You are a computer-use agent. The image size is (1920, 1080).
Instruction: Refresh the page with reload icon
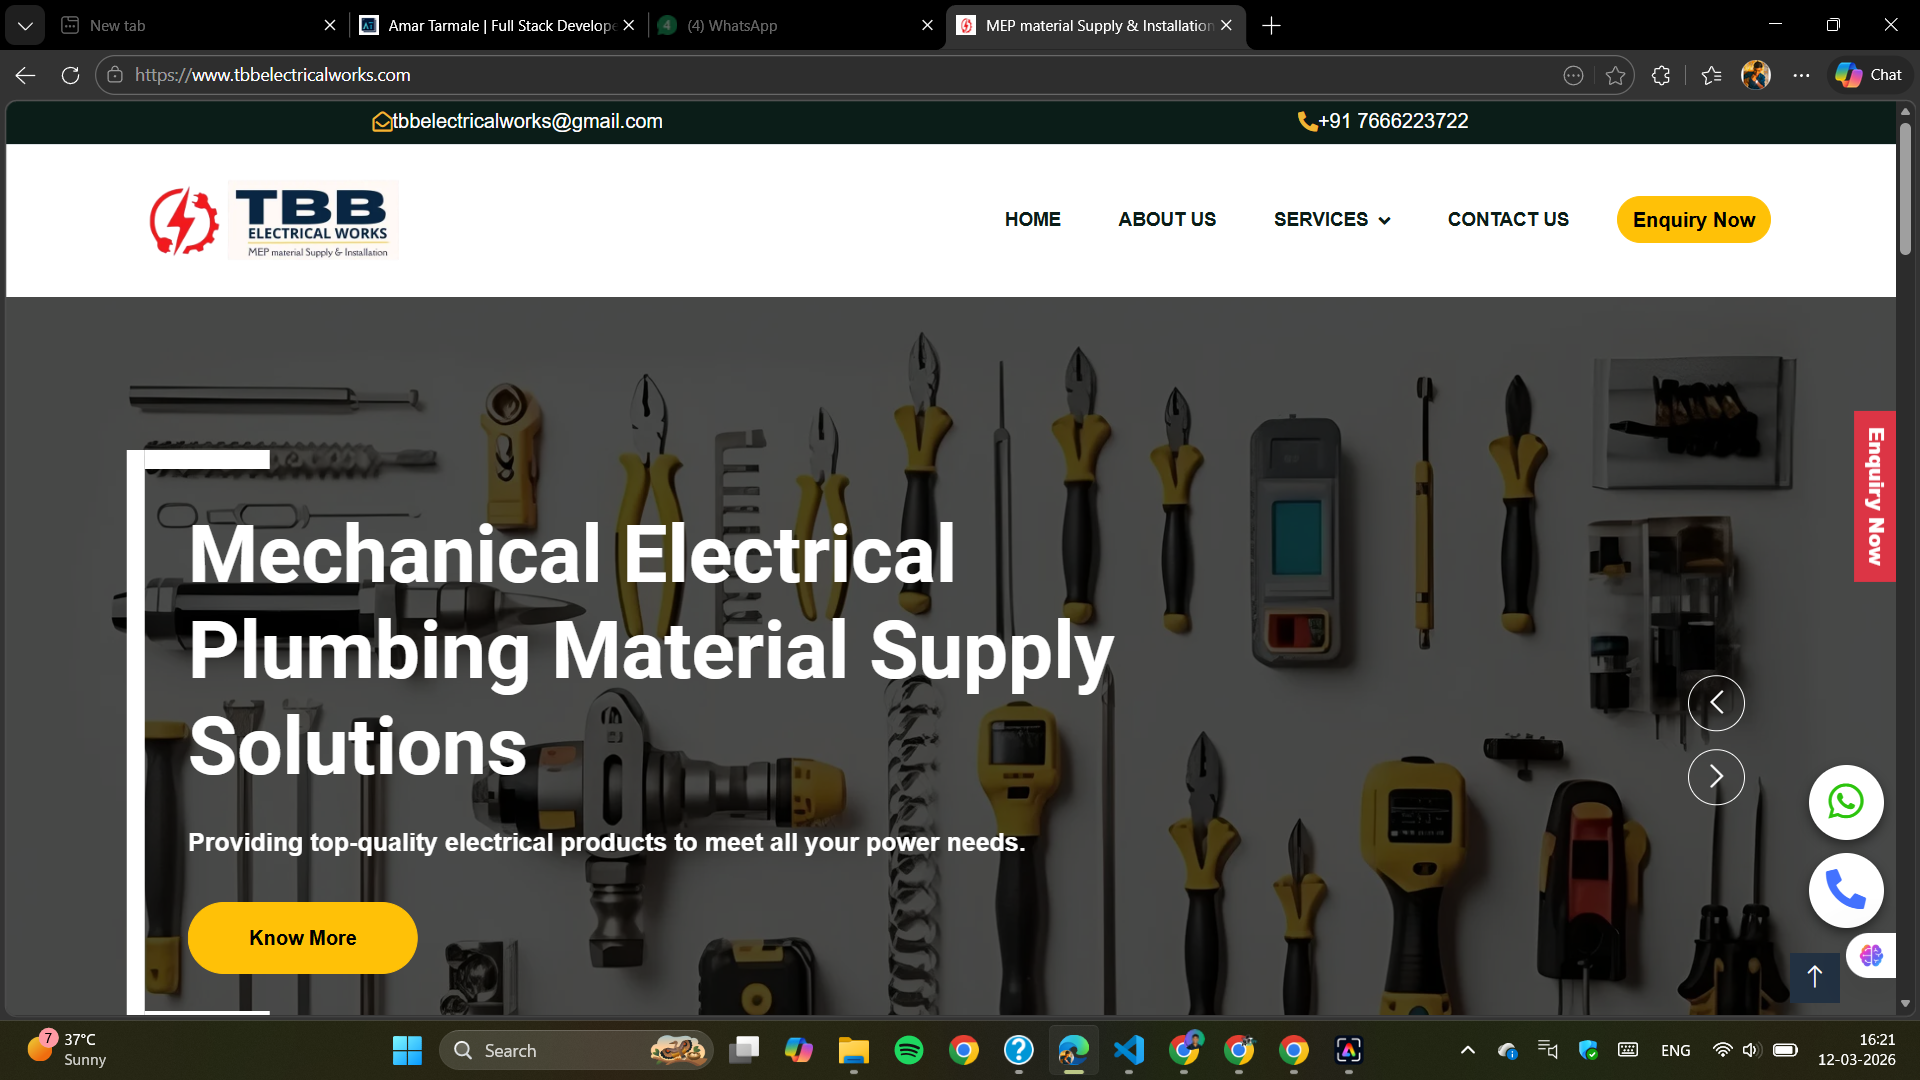[70, 75]
